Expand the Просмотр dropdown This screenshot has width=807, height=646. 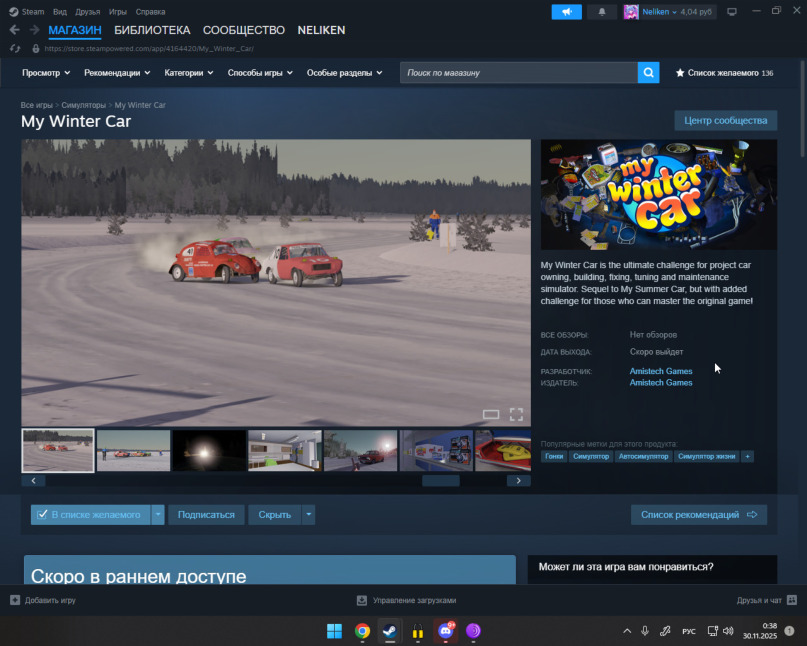[x=46, y=73]
